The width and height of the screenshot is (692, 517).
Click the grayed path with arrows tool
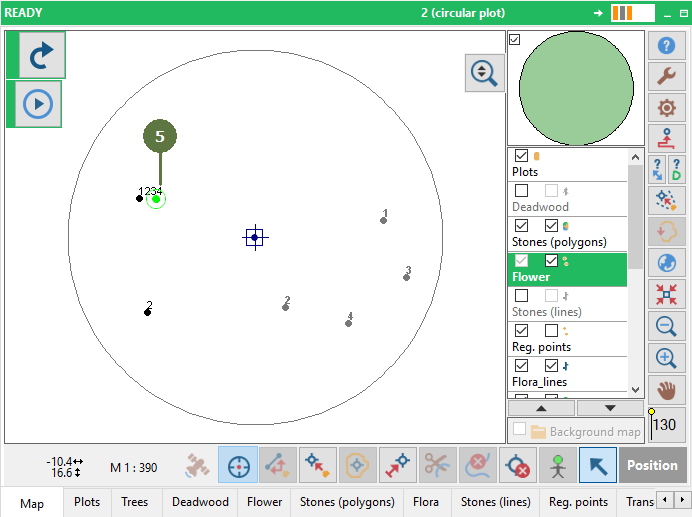coord(278,465)
